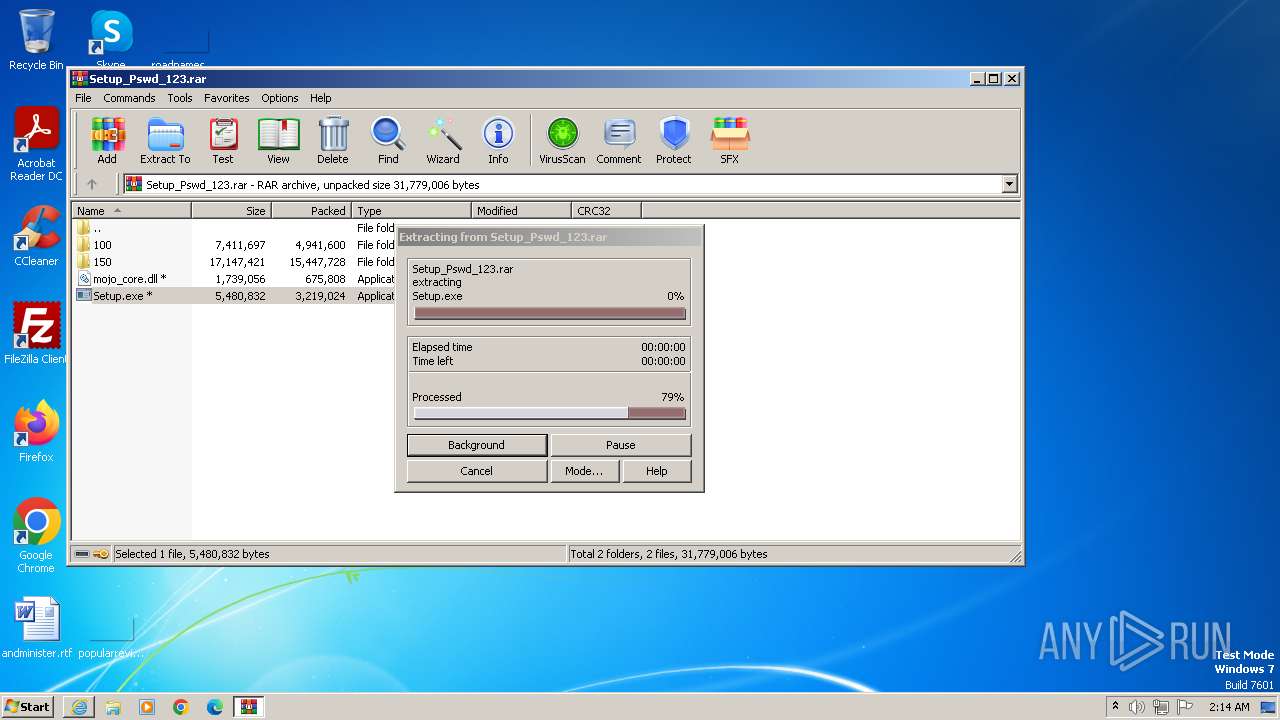Open andminister.rtf document on desktop
1280x720 pixels.
coord(37,628)
